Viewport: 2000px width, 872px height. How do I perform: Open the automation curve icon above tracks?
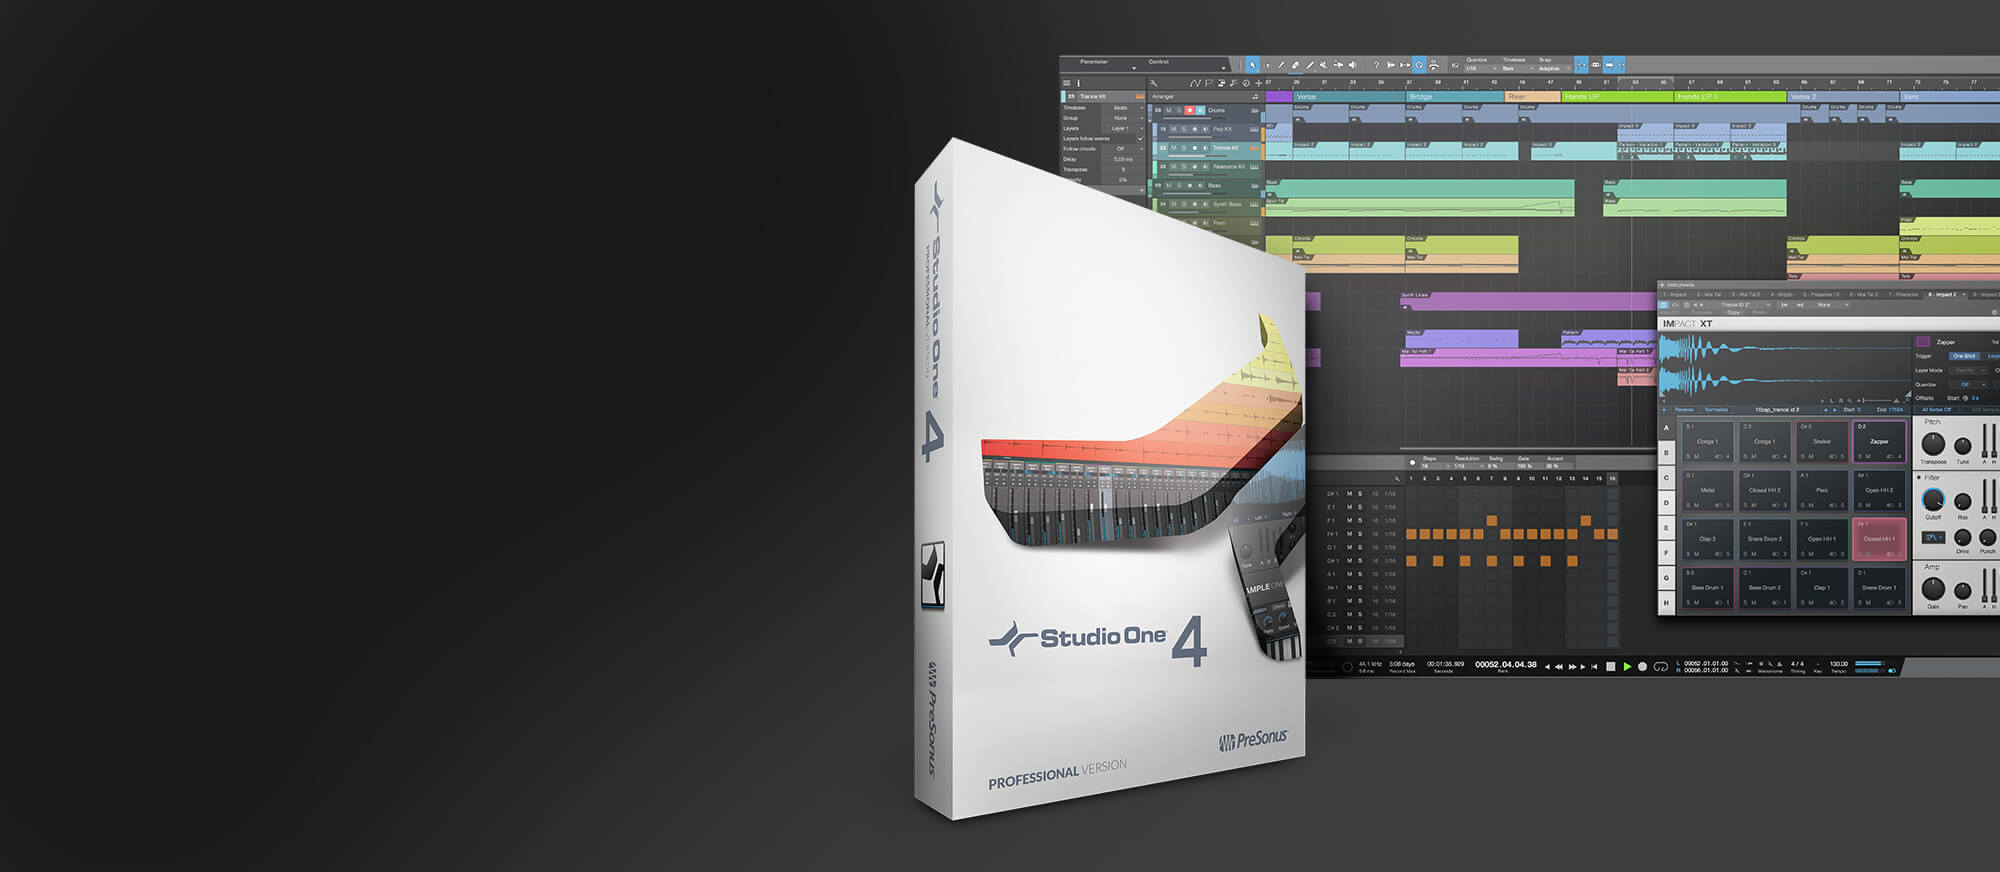1195,83
